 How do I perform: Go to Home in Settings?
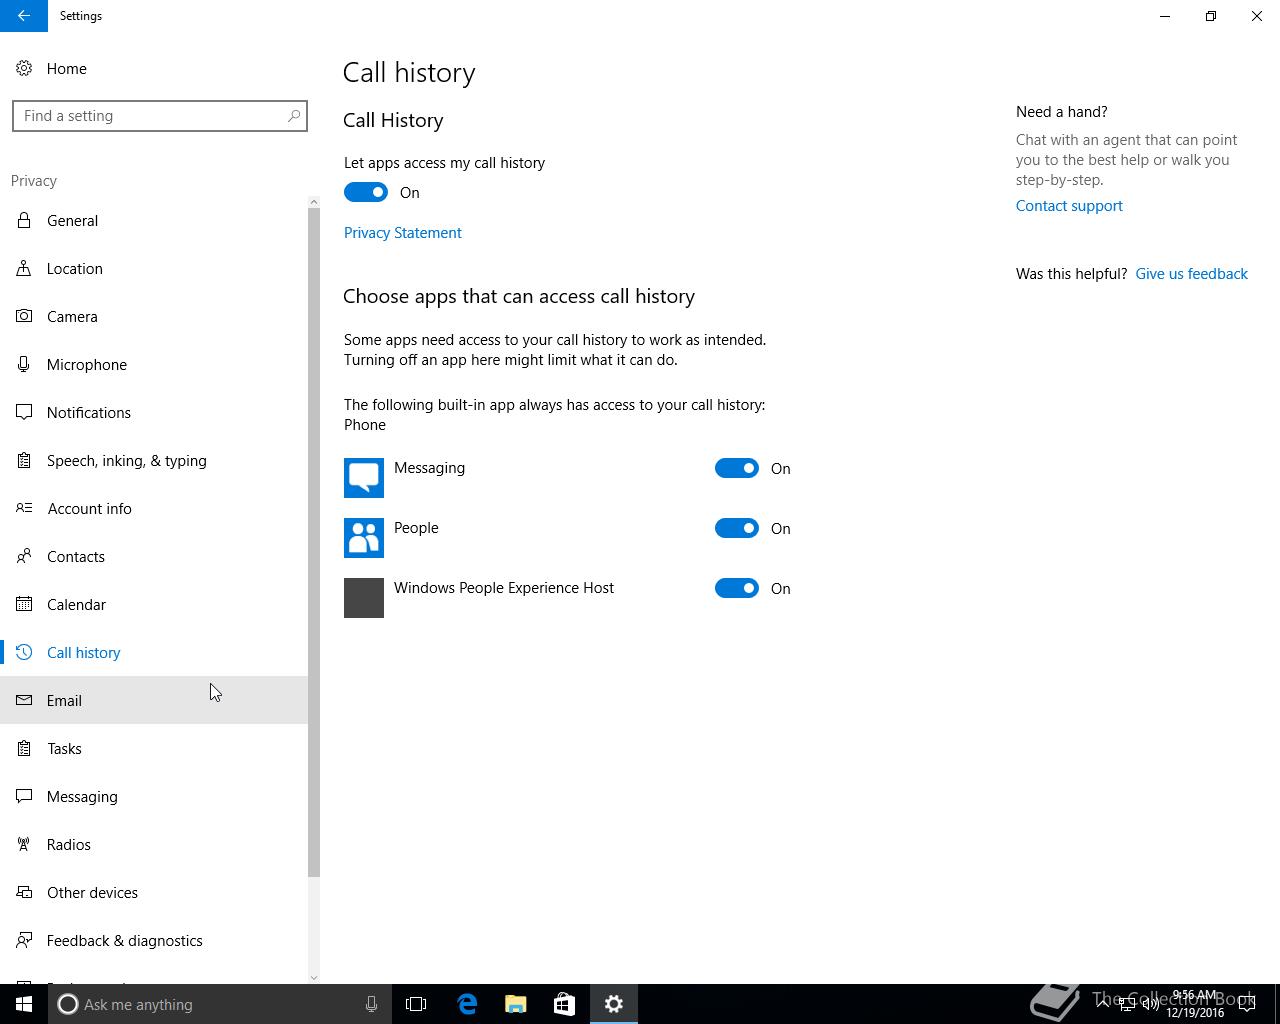click(154, 68)
